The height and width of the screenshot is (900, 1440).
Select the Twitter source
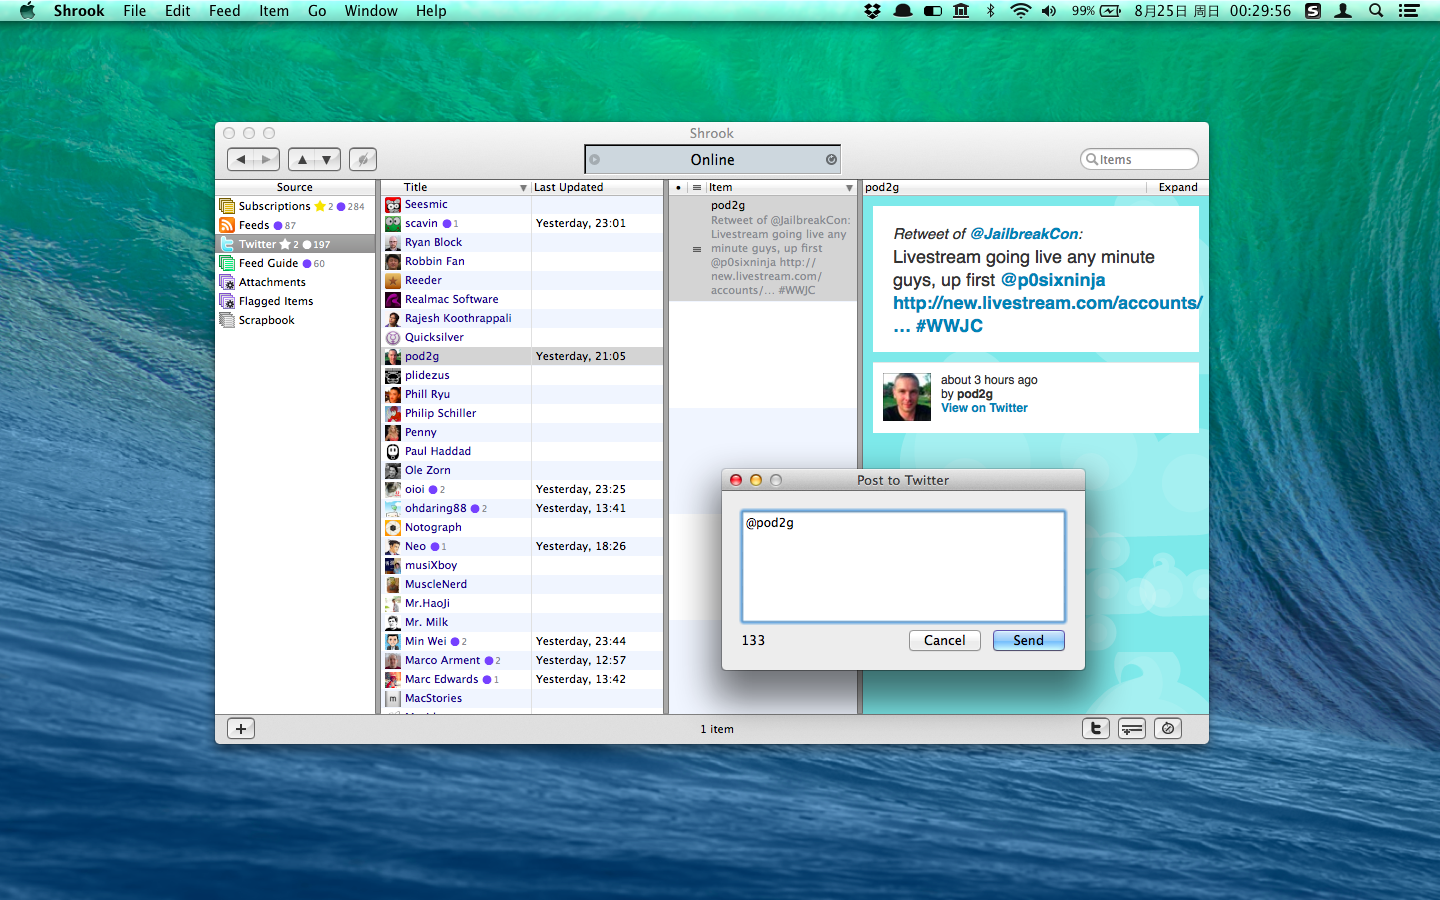pos(295,244)
